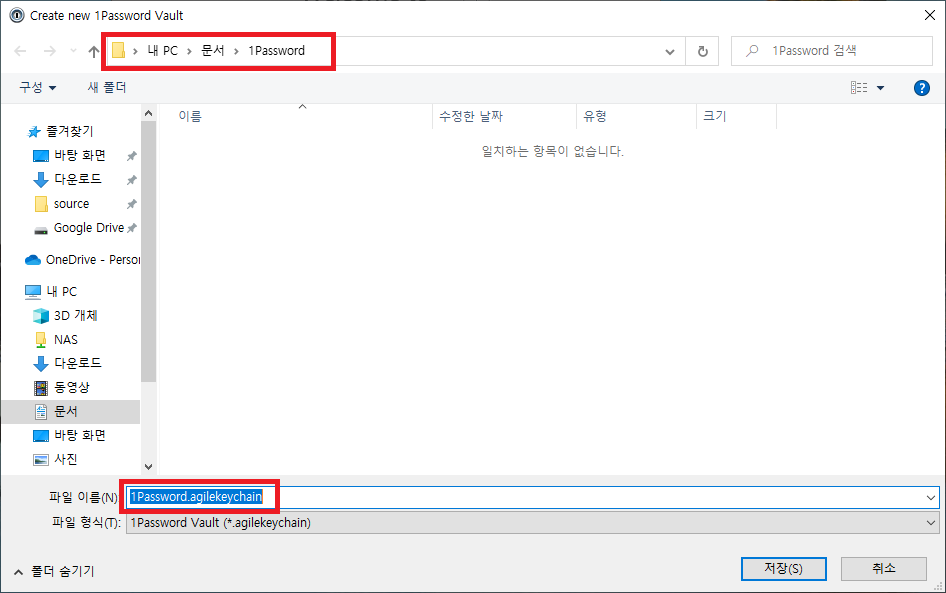Viewport: 946px width, 593px height.
Task: Refresh the 1Password folder view
Action: [702, 51]
